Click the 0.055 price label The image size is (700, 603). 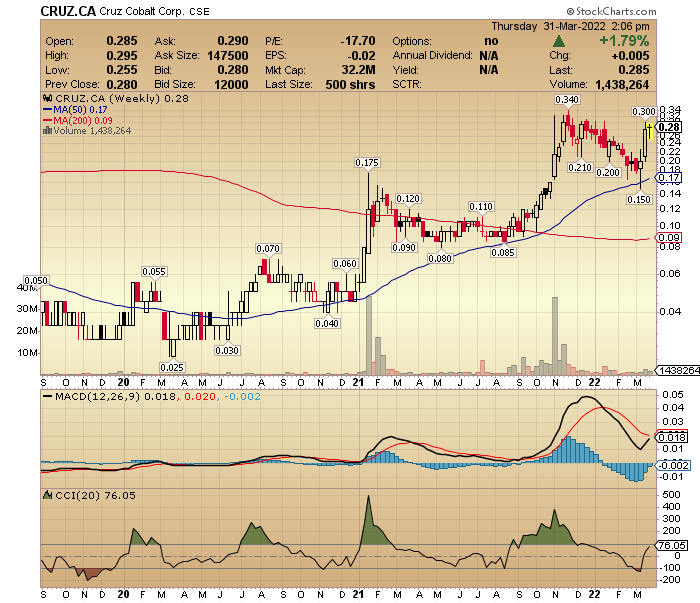coord(154,272)
